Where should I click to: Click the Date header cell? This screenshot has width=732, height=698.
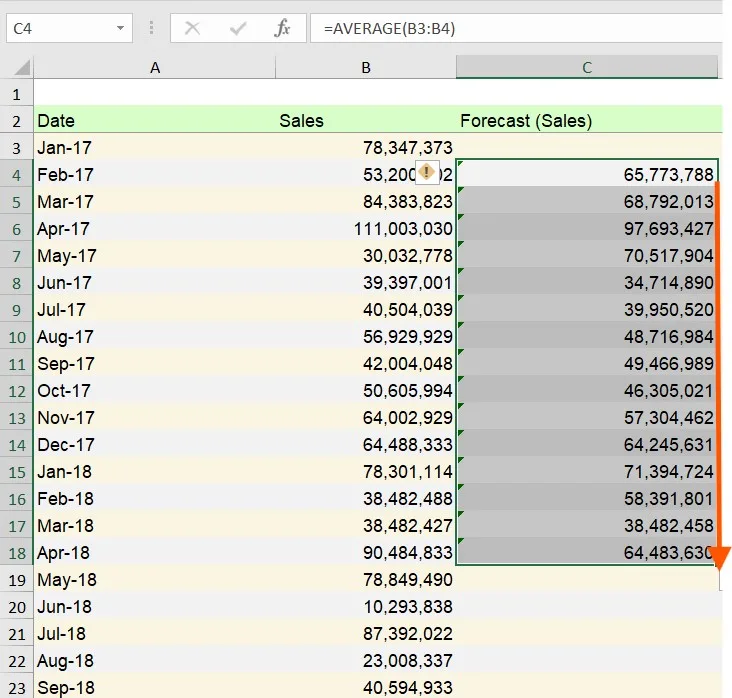click(155, 121)
